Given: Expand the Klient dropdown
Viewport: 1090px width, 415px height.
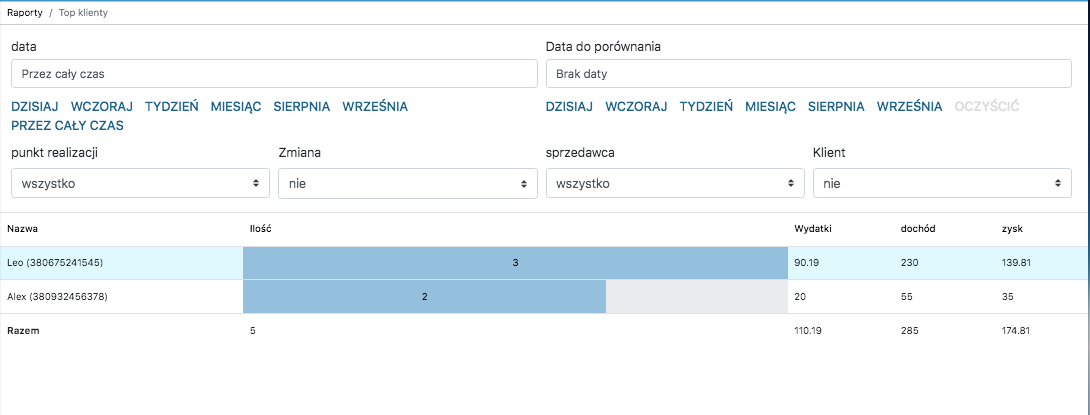Looking at the screenshot, I should 942,183.
